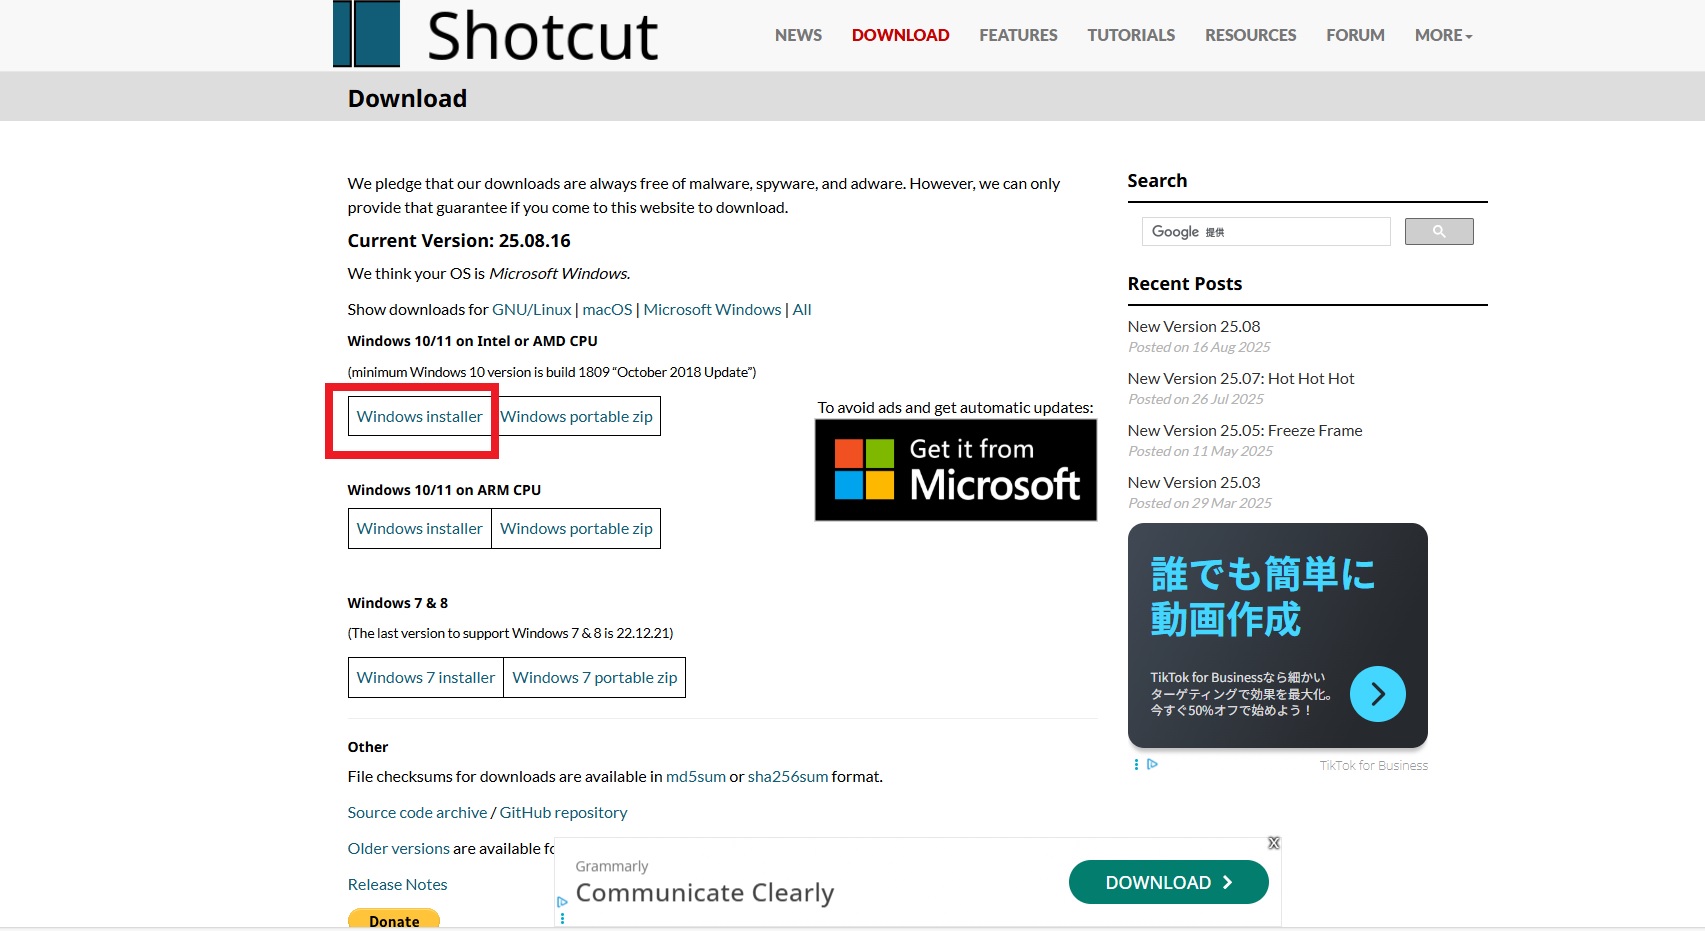The width and height of the screenshot is (1705, 931).
Task: Go to the FEATURES page
Action: click(1018, 35)
